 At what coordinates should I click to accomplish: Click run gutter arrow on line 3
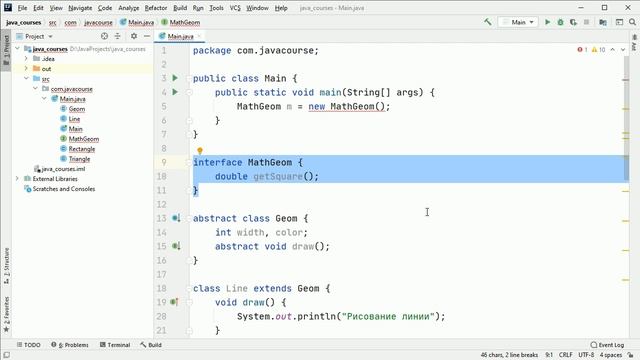(175, 78)
